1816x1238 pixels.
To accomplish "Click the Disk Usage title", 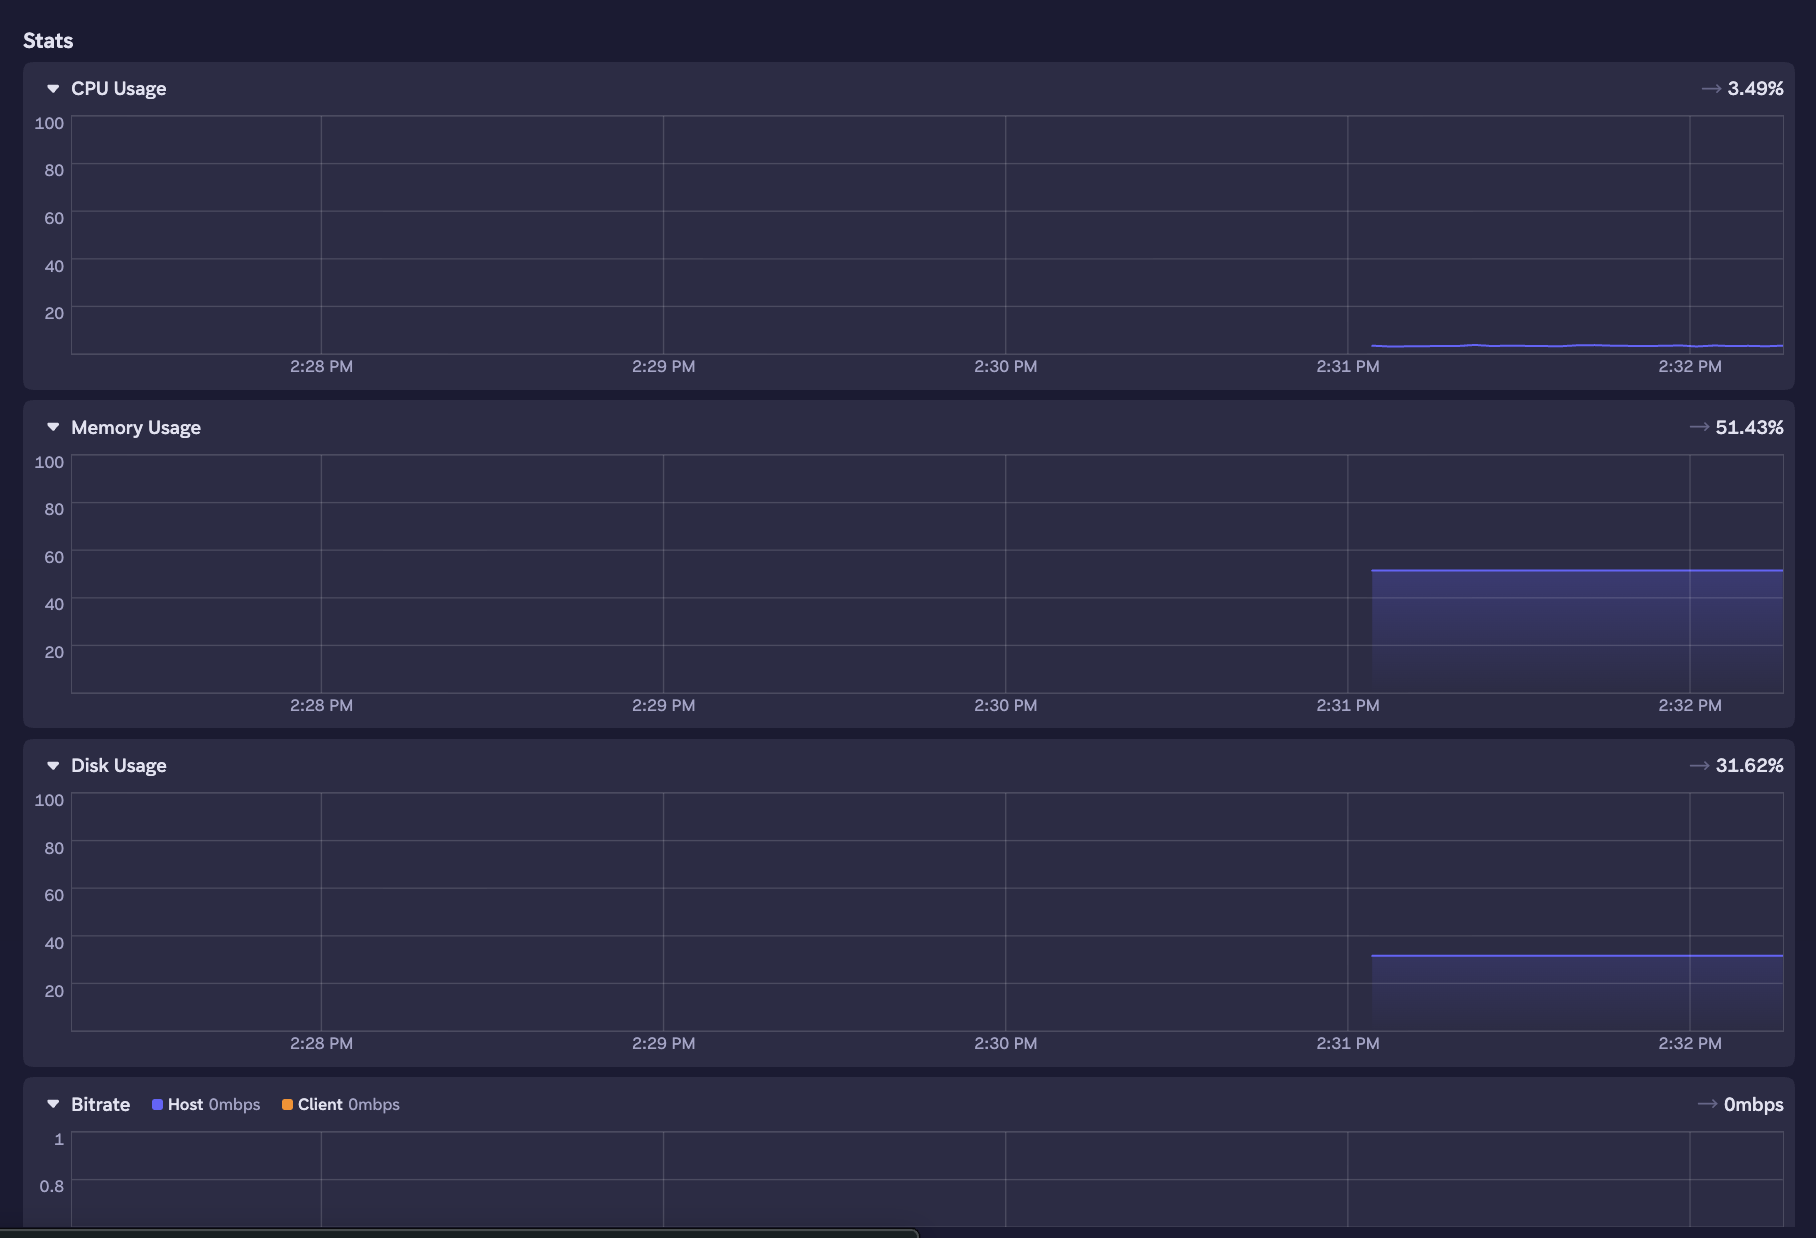I will [119, 766].
